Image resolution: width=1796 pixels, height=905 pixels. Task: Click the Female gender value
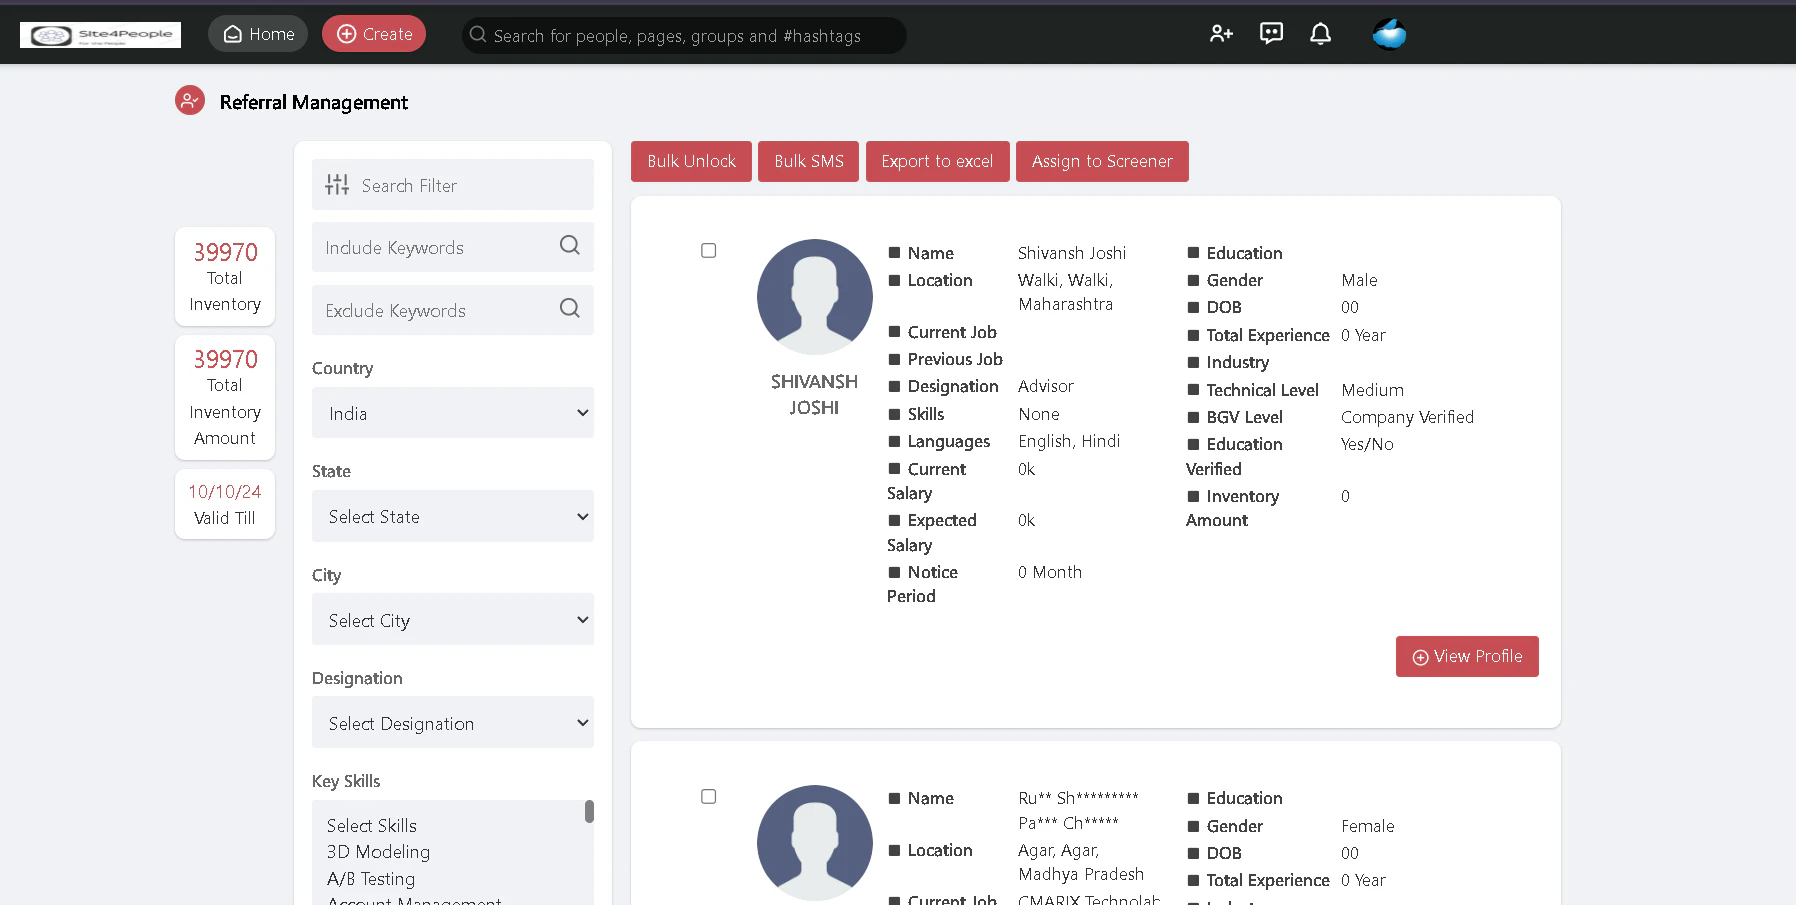tap(1367, 826)
